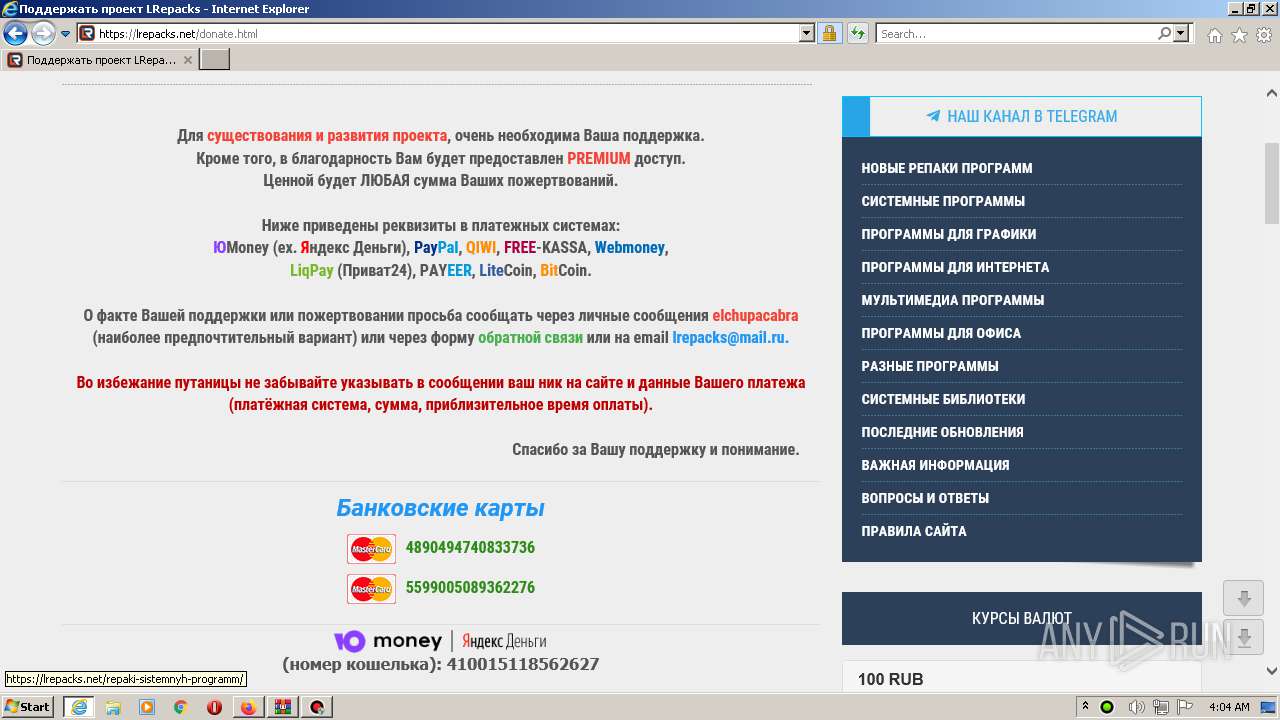Viewport: 1280px width, 720px height.
Task: Open 'ПРОГРАММЫ ДЛЯ ИНТЕРНЕТА' menu item
Action: pos(955,267)
